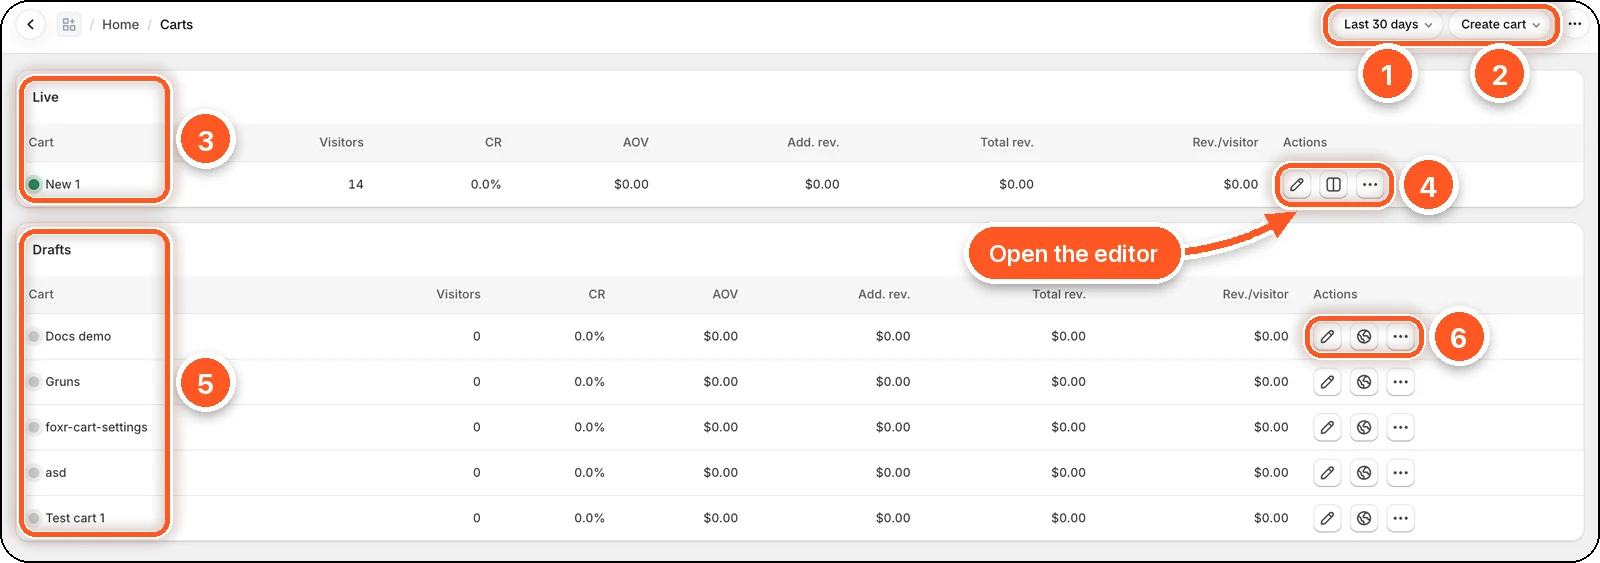Viewport: 1600px width, 563px height.
Task: Go to Home breadcrumb
Action: click(120, 24)
